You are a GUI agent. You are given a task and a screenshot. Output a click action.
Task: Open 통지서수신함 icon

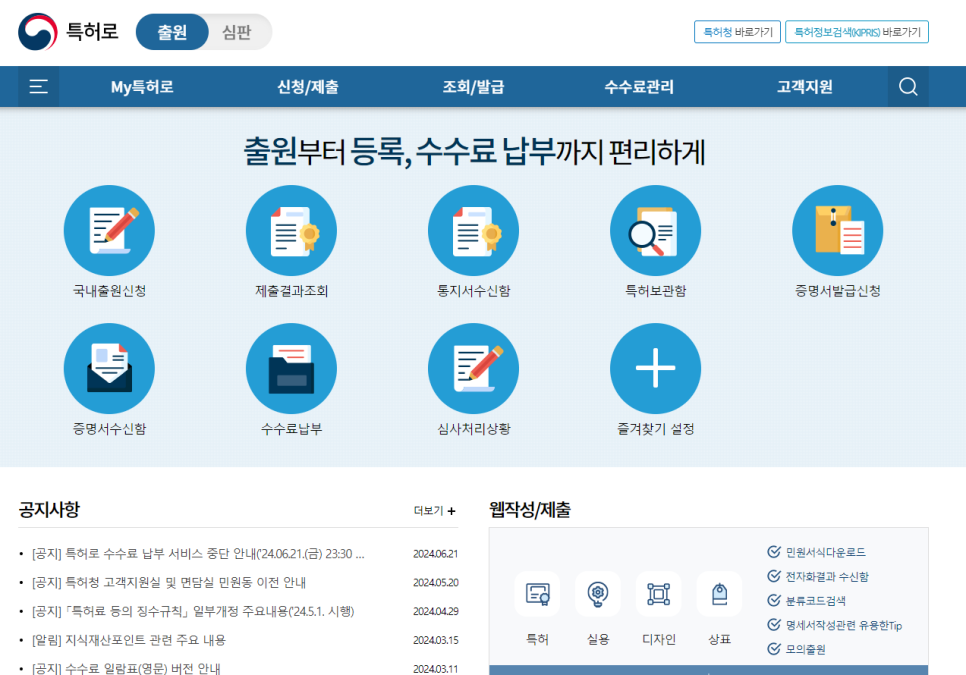click(474, 231)
